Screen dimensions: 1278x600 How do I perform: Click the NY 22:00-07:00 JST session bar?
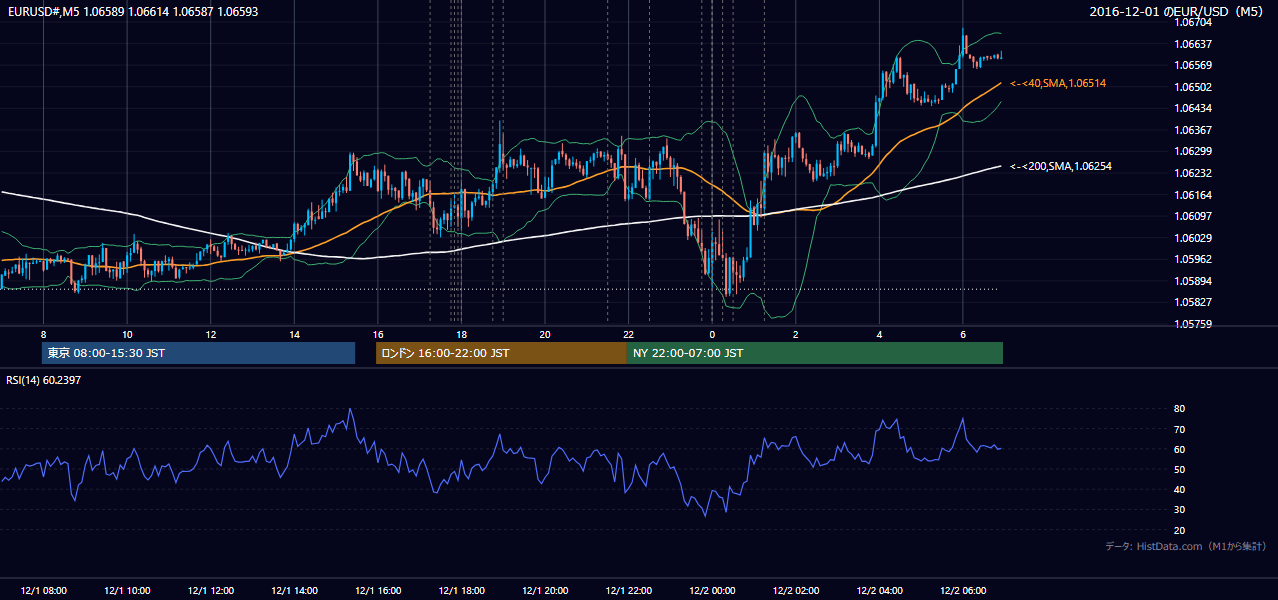(815, 353)
